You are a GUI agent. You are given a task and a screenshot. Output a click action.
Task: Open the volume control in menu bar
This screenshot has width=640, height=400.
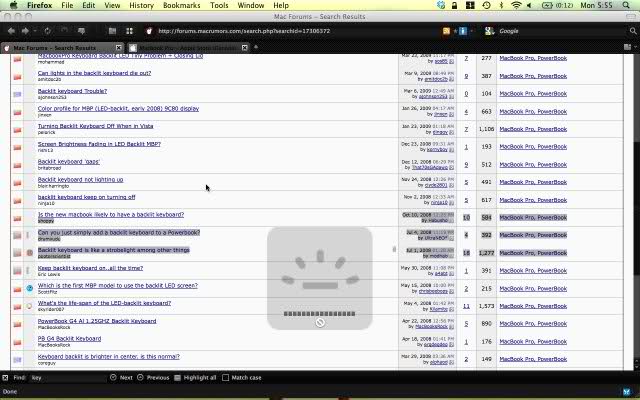pos(530,5)
